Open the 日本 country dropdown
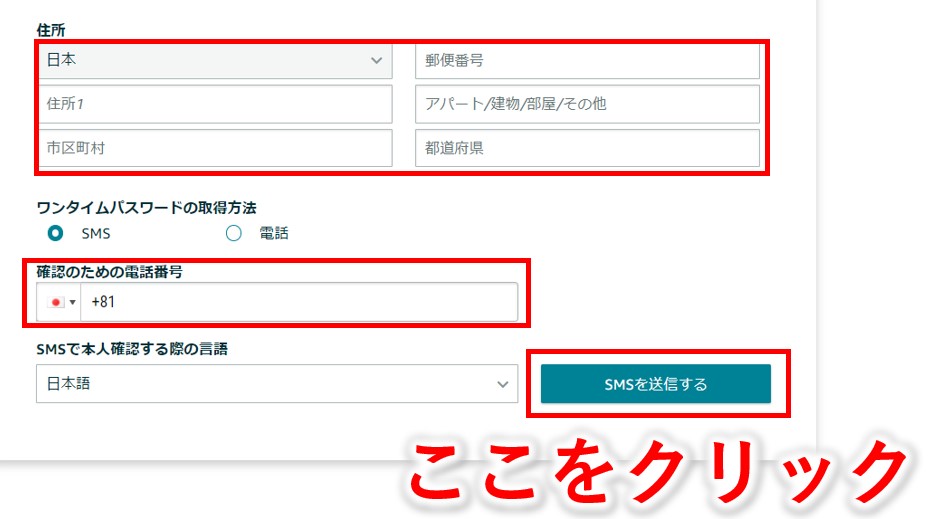 click(x=215, y=60)
